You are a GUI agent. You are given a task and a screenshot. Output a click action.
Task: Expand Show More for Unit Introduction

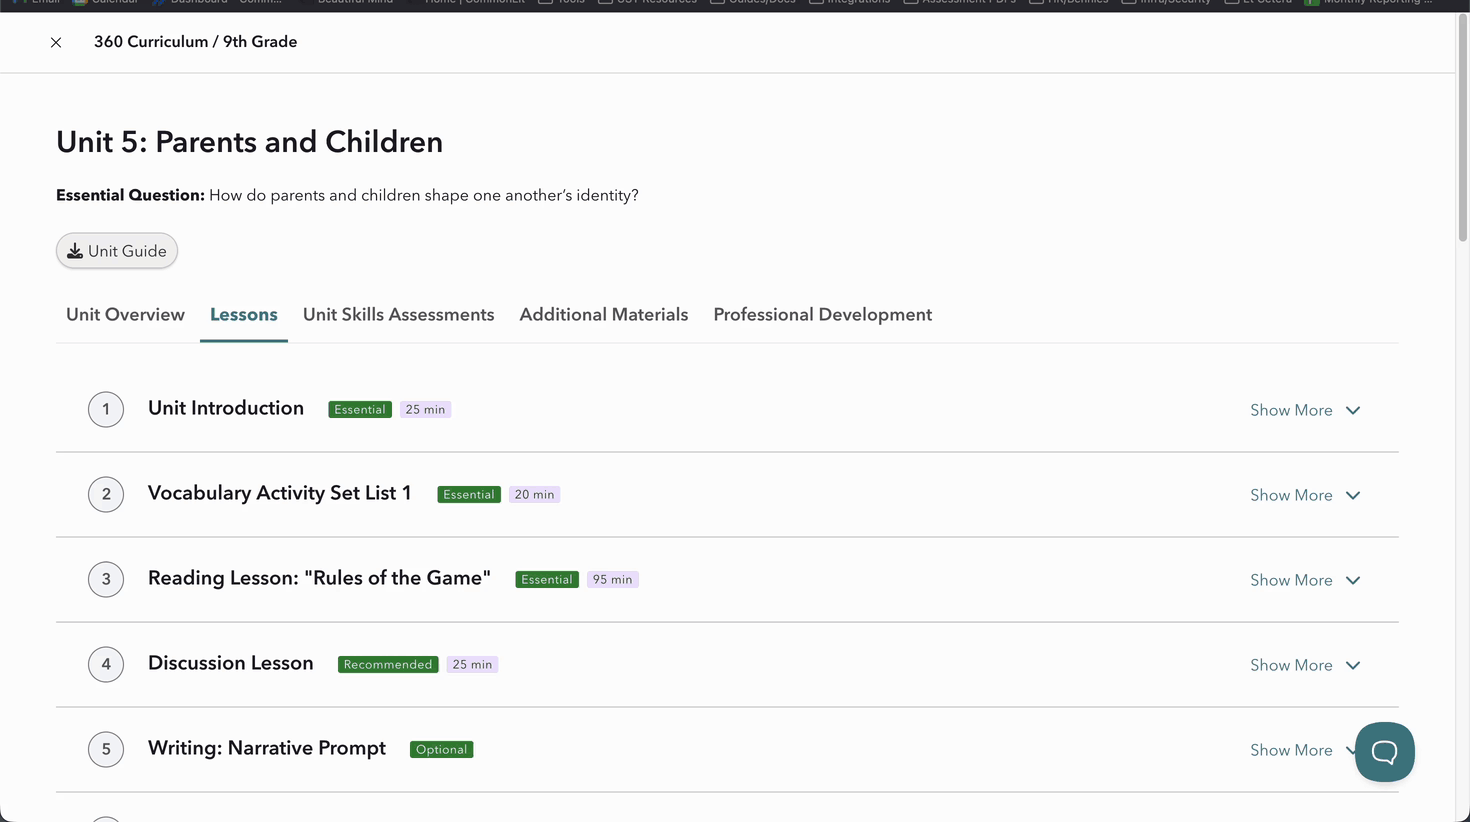(1305, 410)
